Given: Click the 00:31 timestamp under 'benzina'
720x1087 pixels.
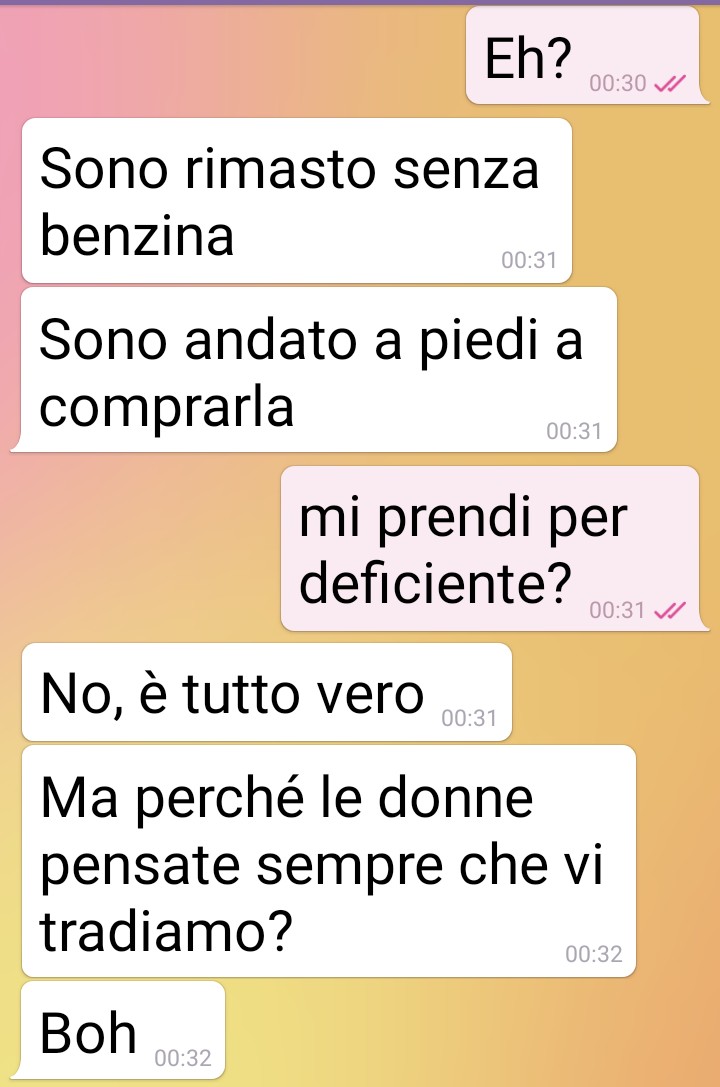Looking at the screenshot, I should coord(529,260).
